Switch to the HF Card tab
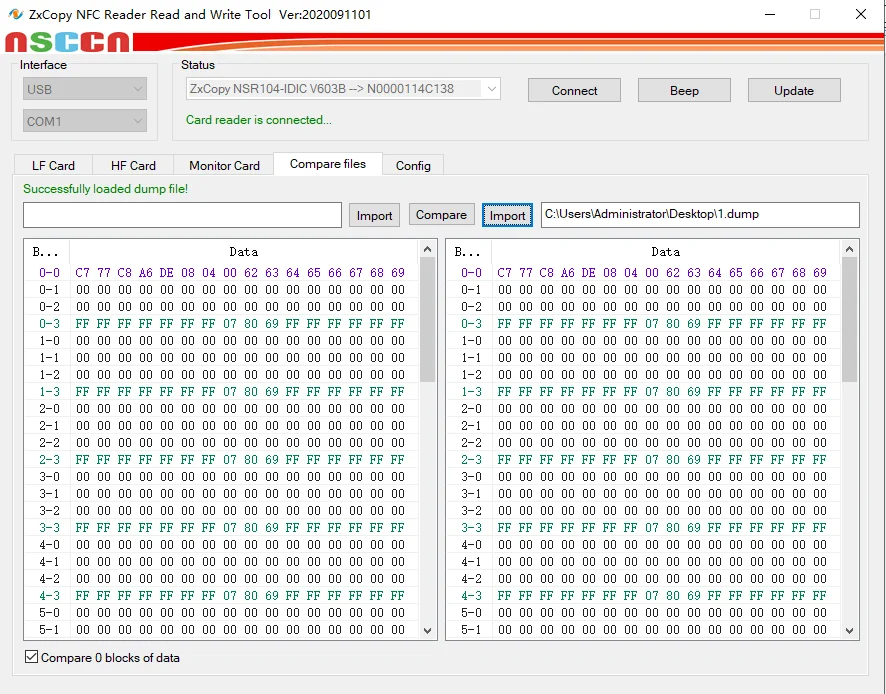 click(133, 166)
